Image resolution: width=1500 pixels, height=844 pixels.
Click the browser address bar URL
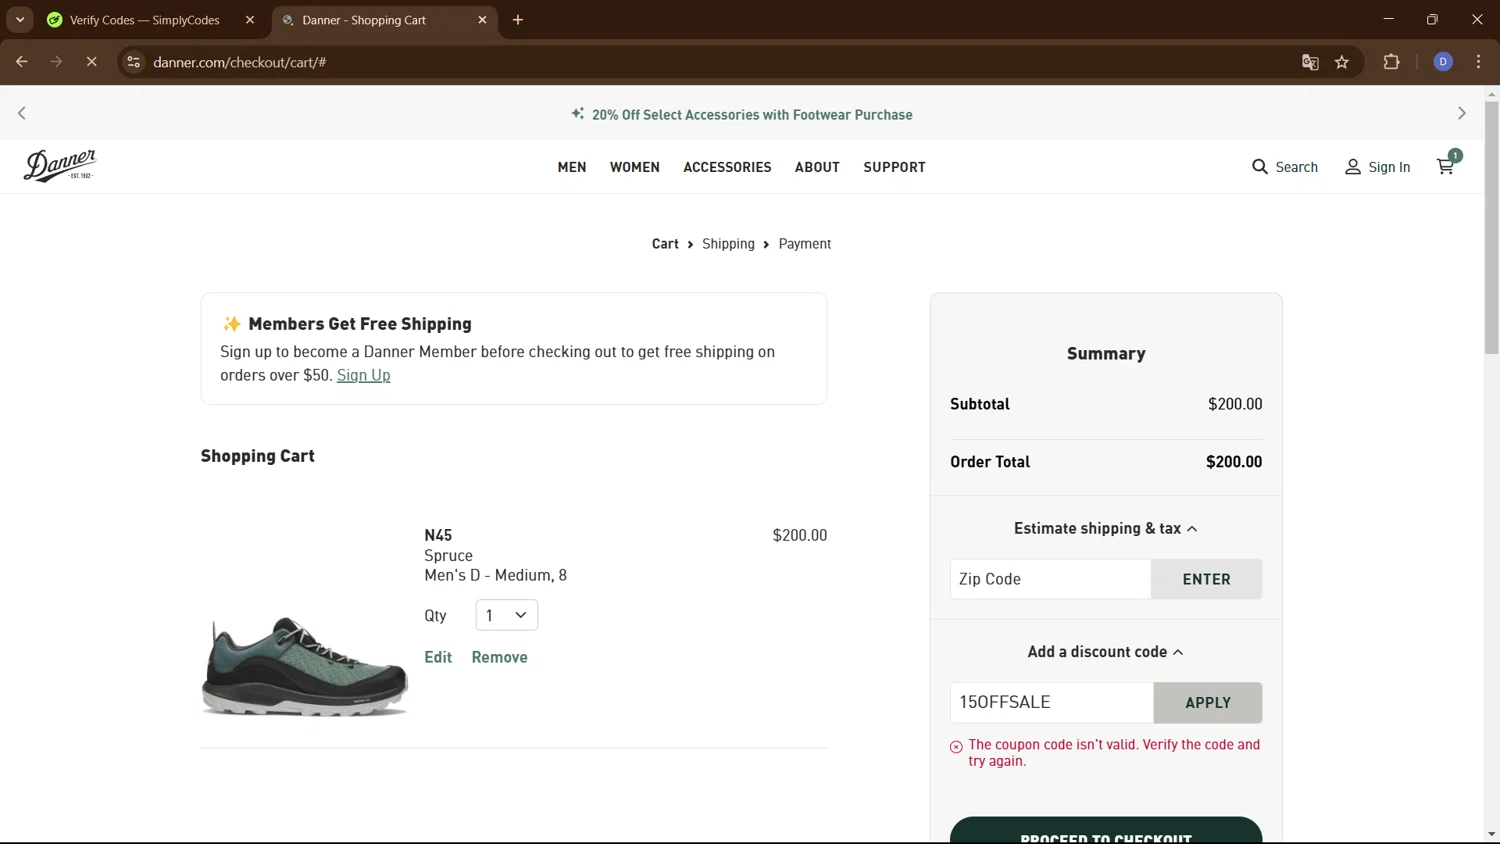coord(240,62)
